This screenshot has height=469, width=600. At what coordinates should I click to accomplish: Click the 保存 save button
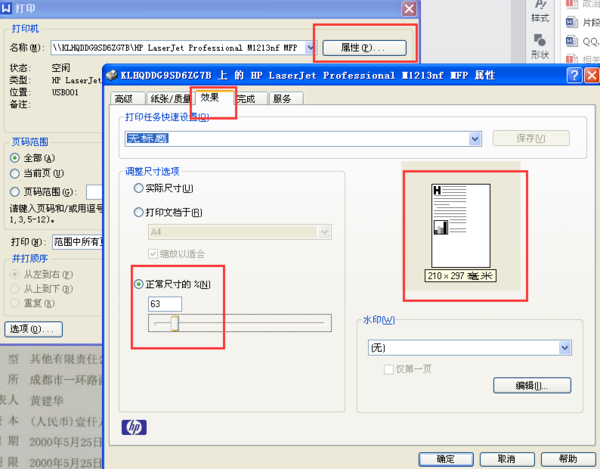point(531,138)
